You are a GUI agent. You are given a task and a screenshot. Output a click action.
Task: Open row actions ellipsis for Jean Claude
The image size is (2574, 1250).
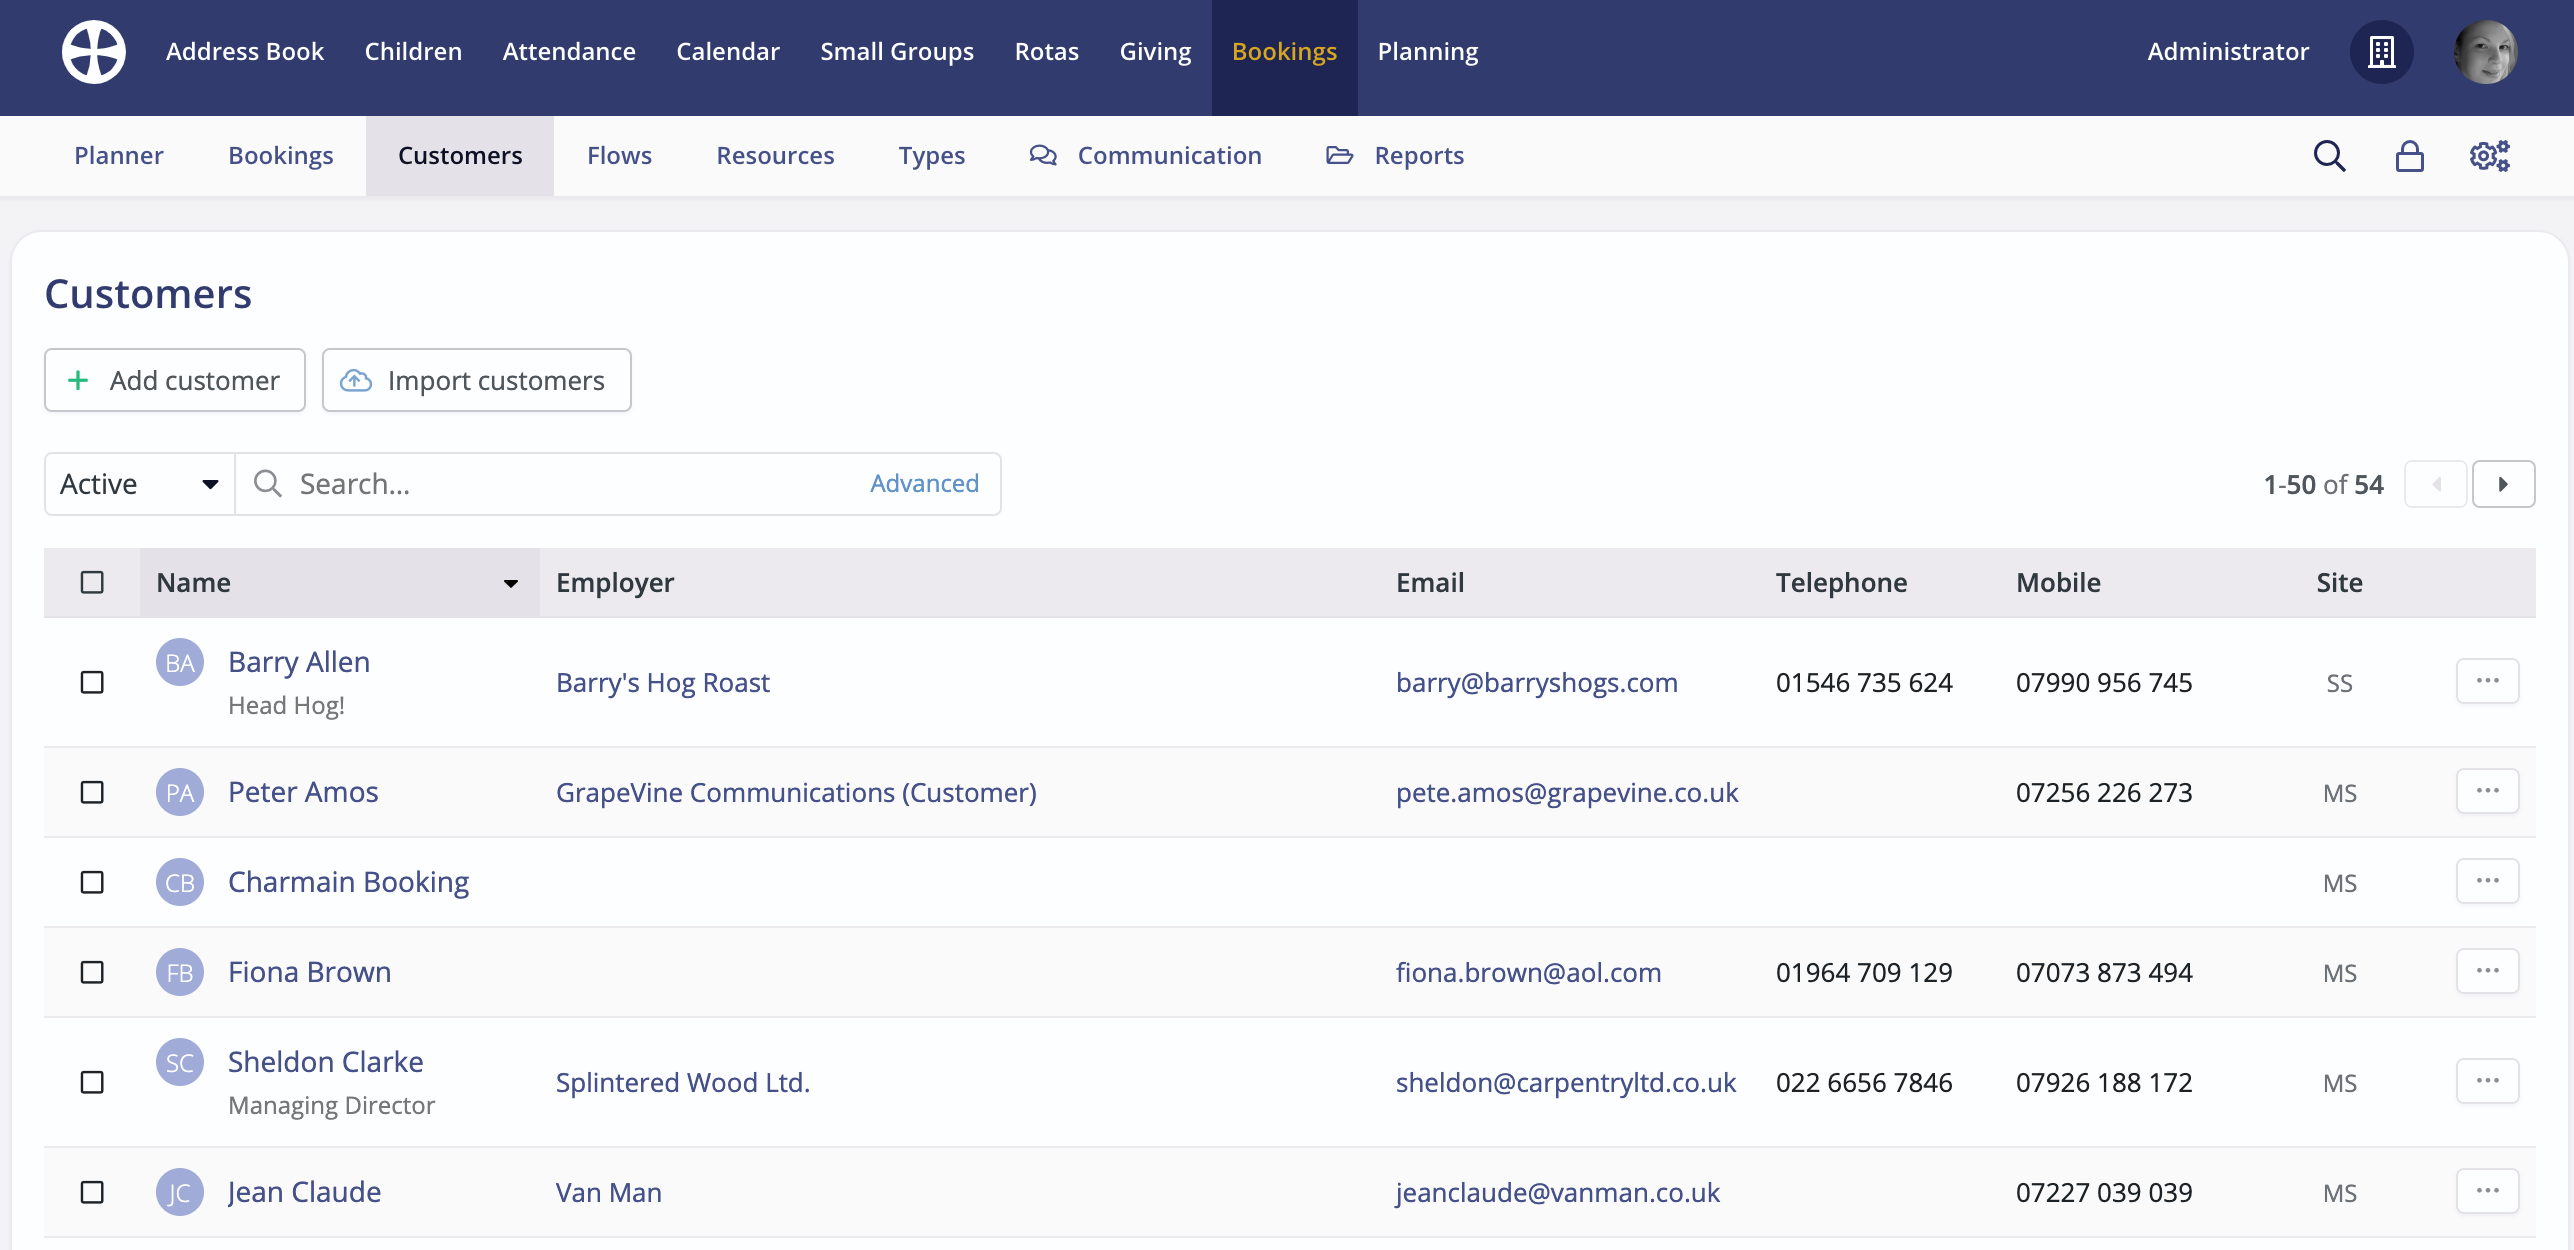click(x=2489, y=1190)
